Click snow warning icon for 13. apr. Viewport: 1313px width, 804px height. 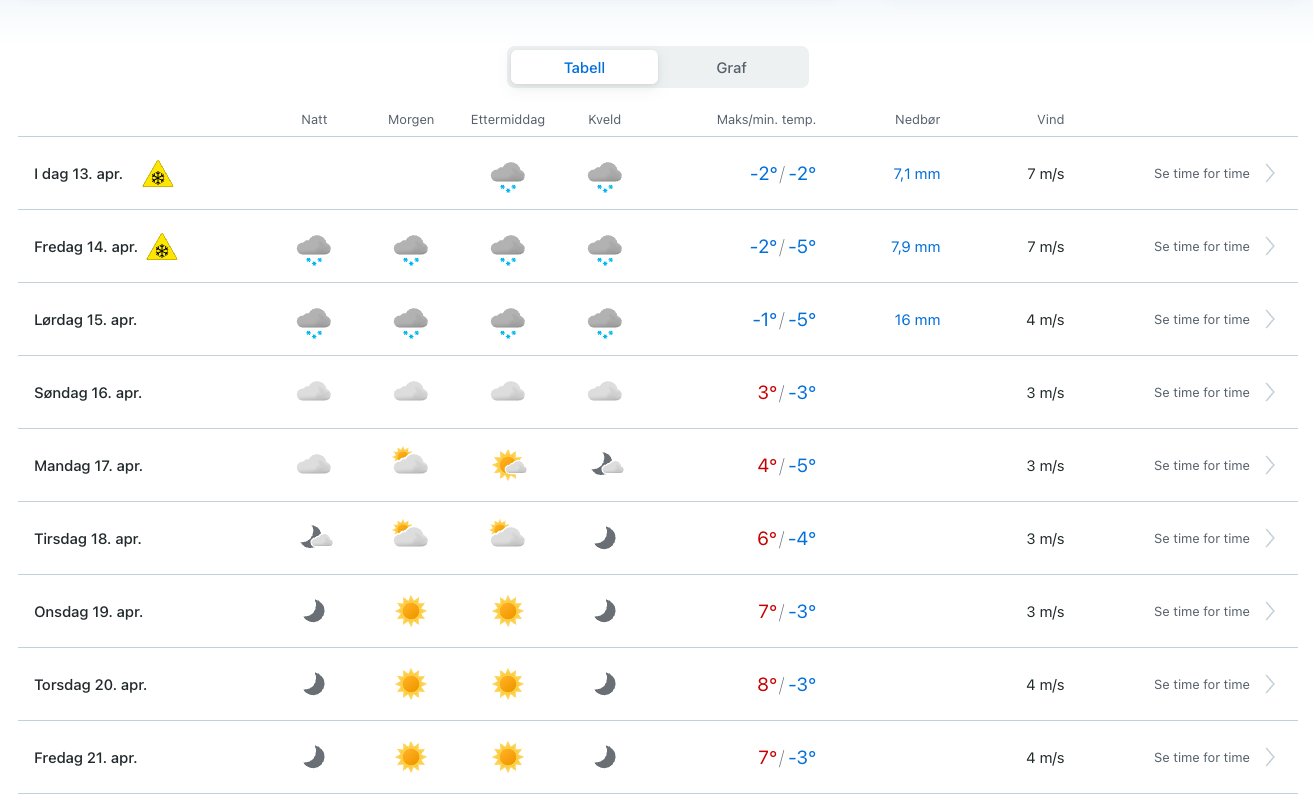(157, 175)
